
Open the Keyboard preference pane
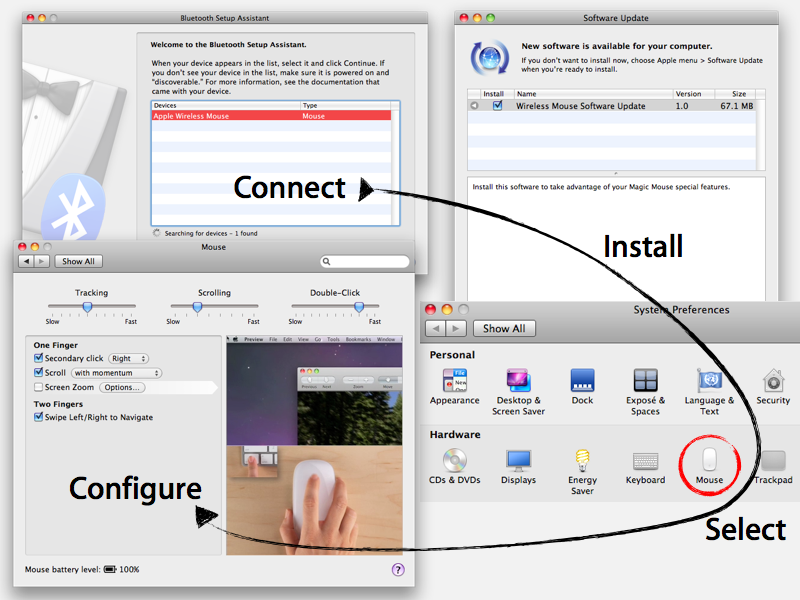click(645, 466)
